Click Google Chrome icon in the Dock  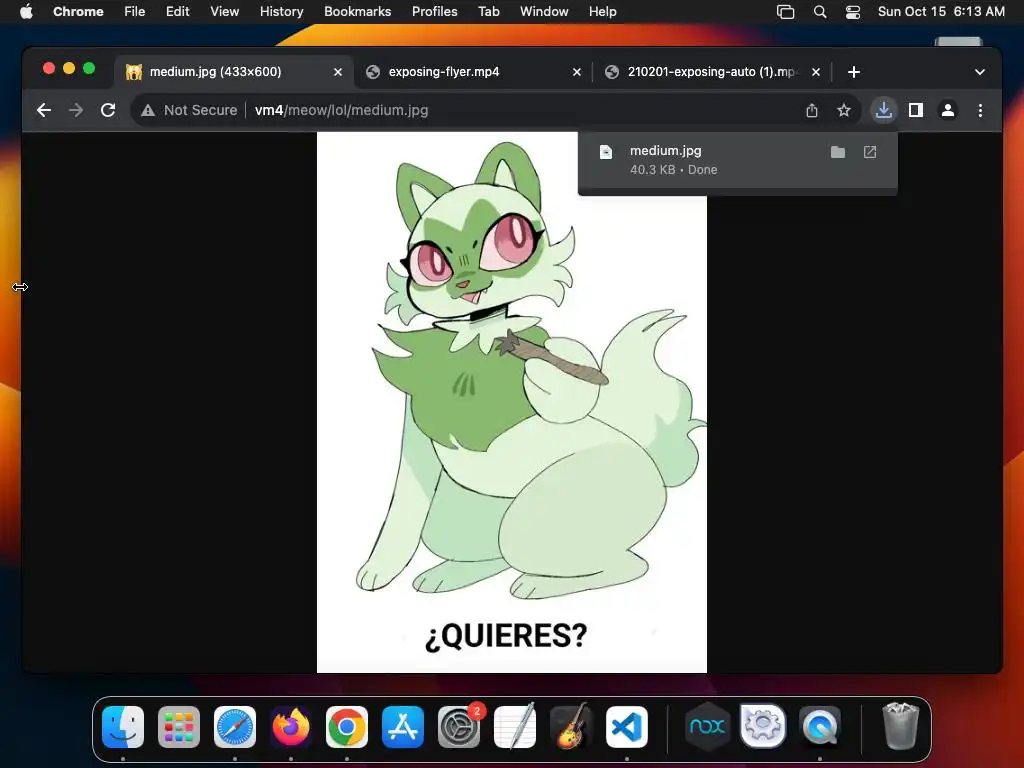[x=347, y=727]
